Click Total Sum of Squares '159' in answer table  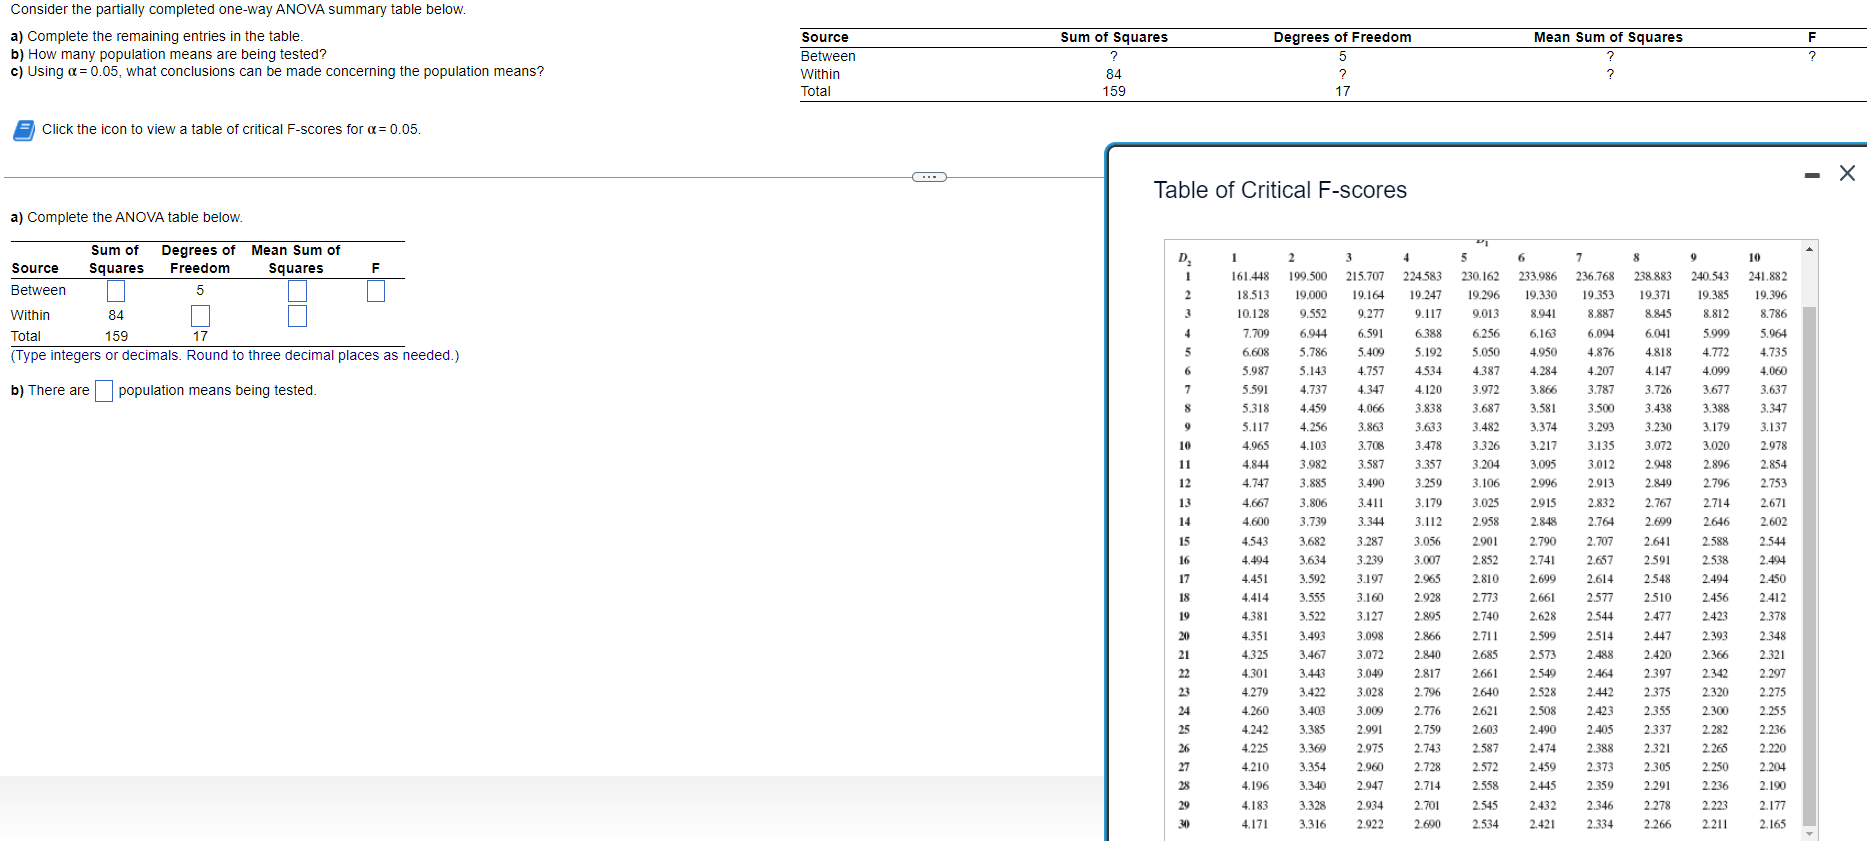(x=116, y=337)
